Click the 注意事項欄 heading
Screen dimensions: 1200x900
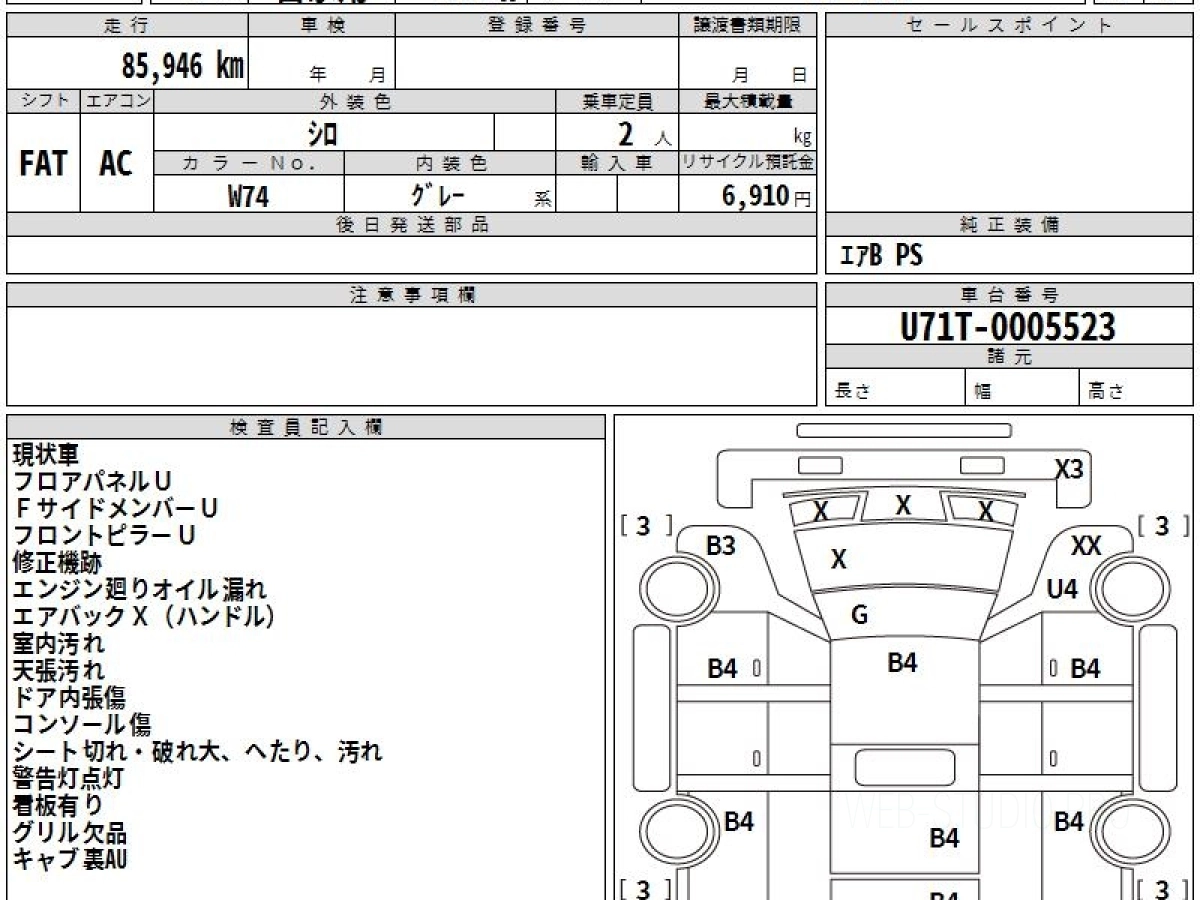(411, 295)
